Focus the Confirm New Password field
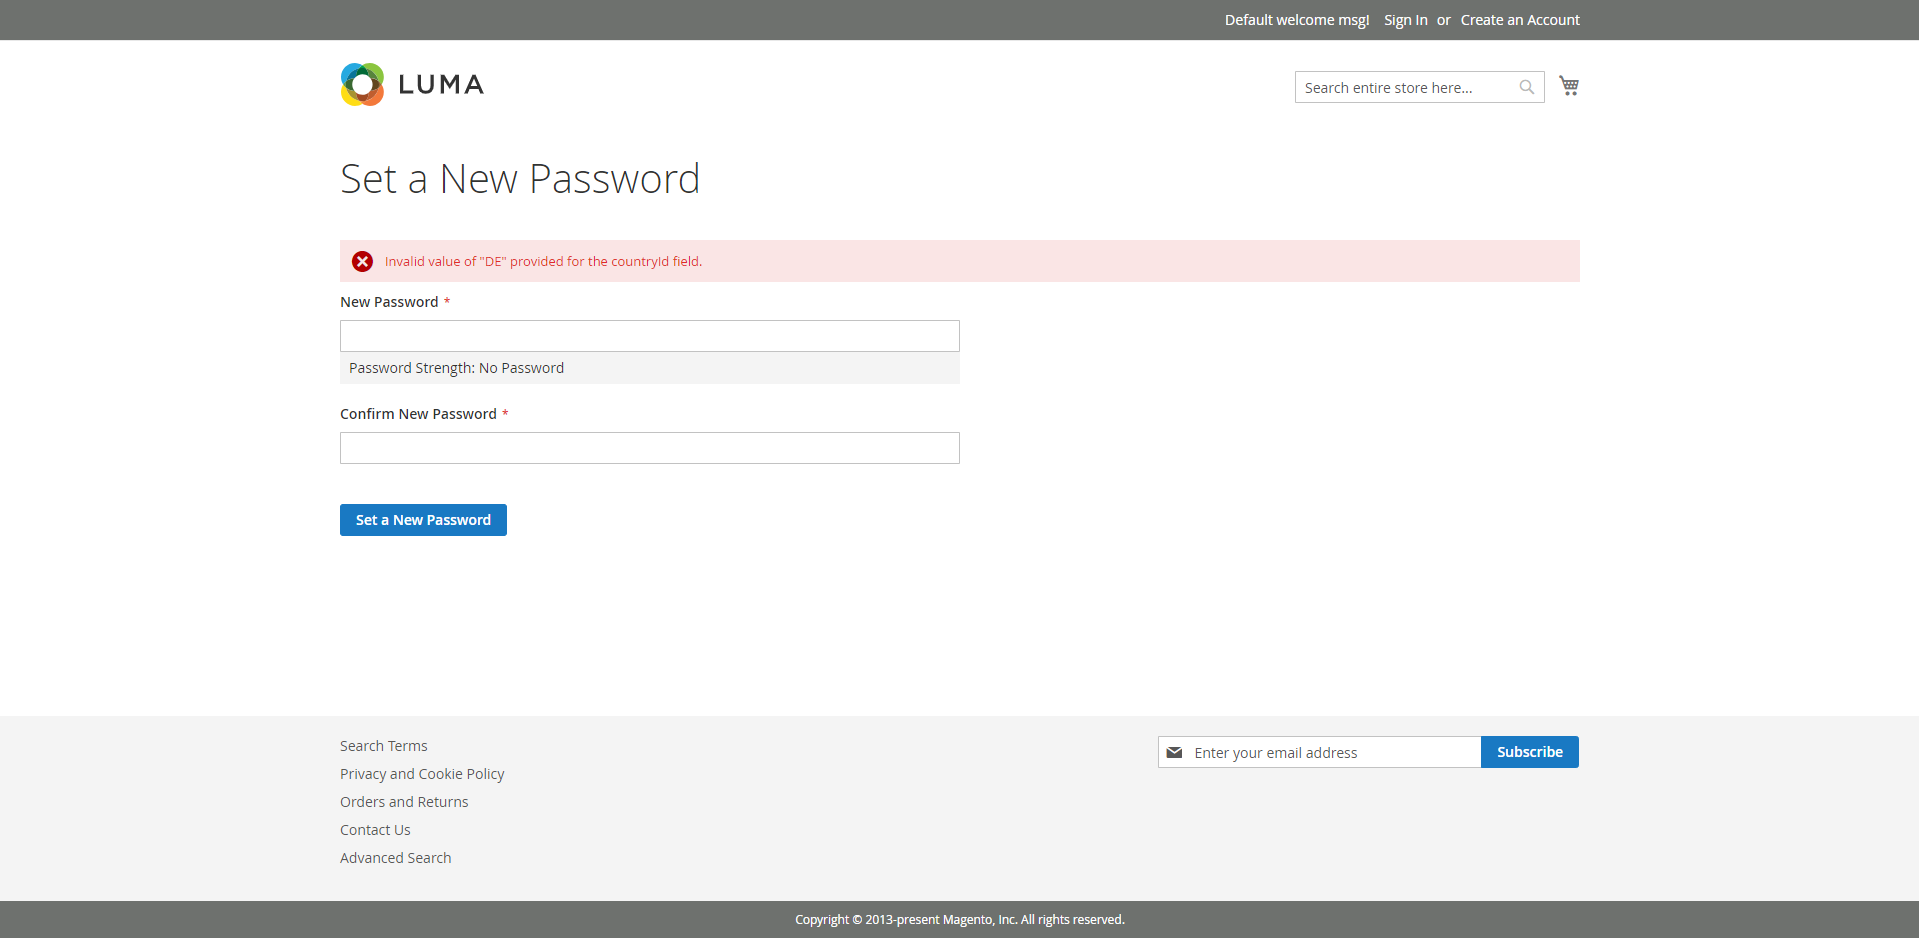The height and width of the screenshot is (938, 1919). [650, 448]
